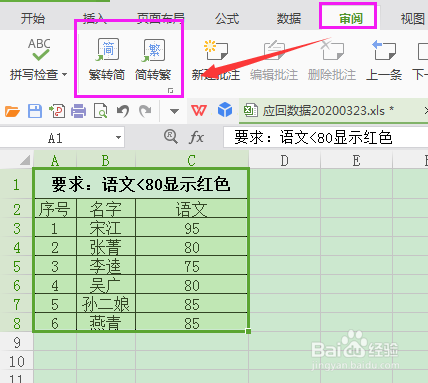This screenshot has height=383, width=428.
Task: Click the export to PDF icon
Action: click(57, 111)
